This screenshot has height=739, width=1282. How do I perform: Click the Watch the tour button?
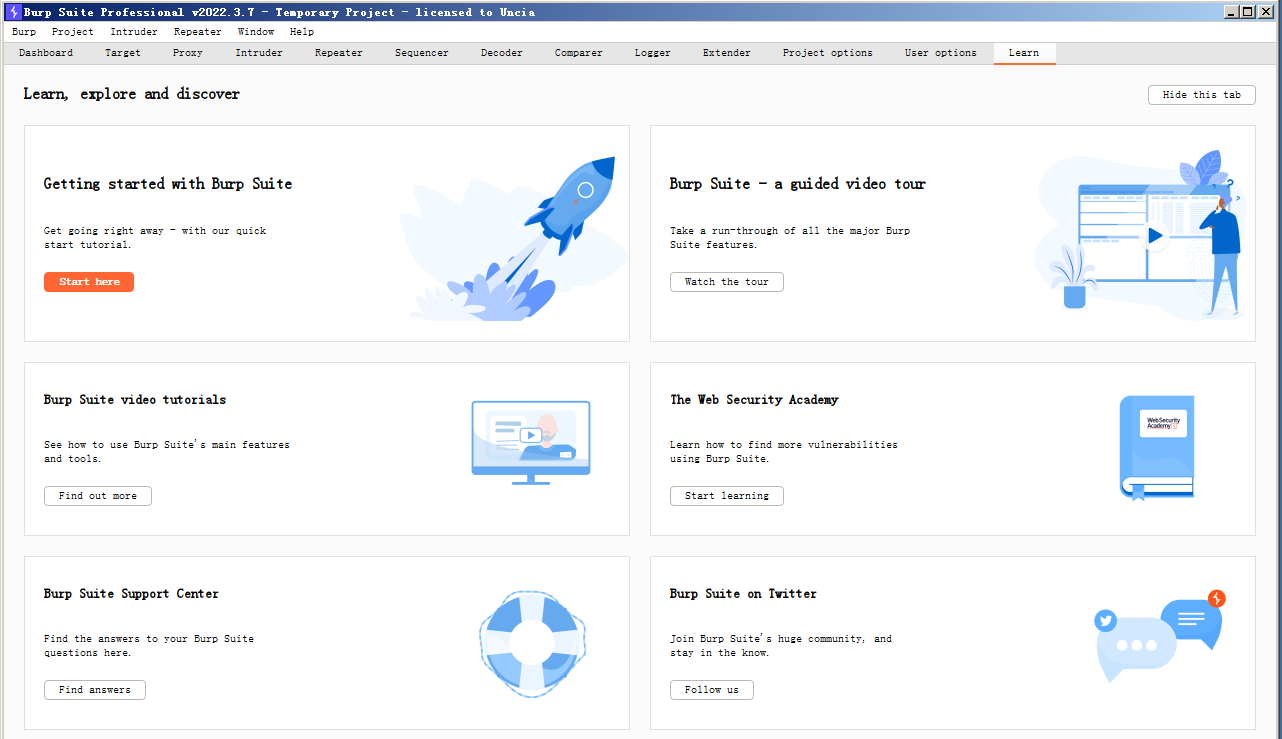point(727,282)
